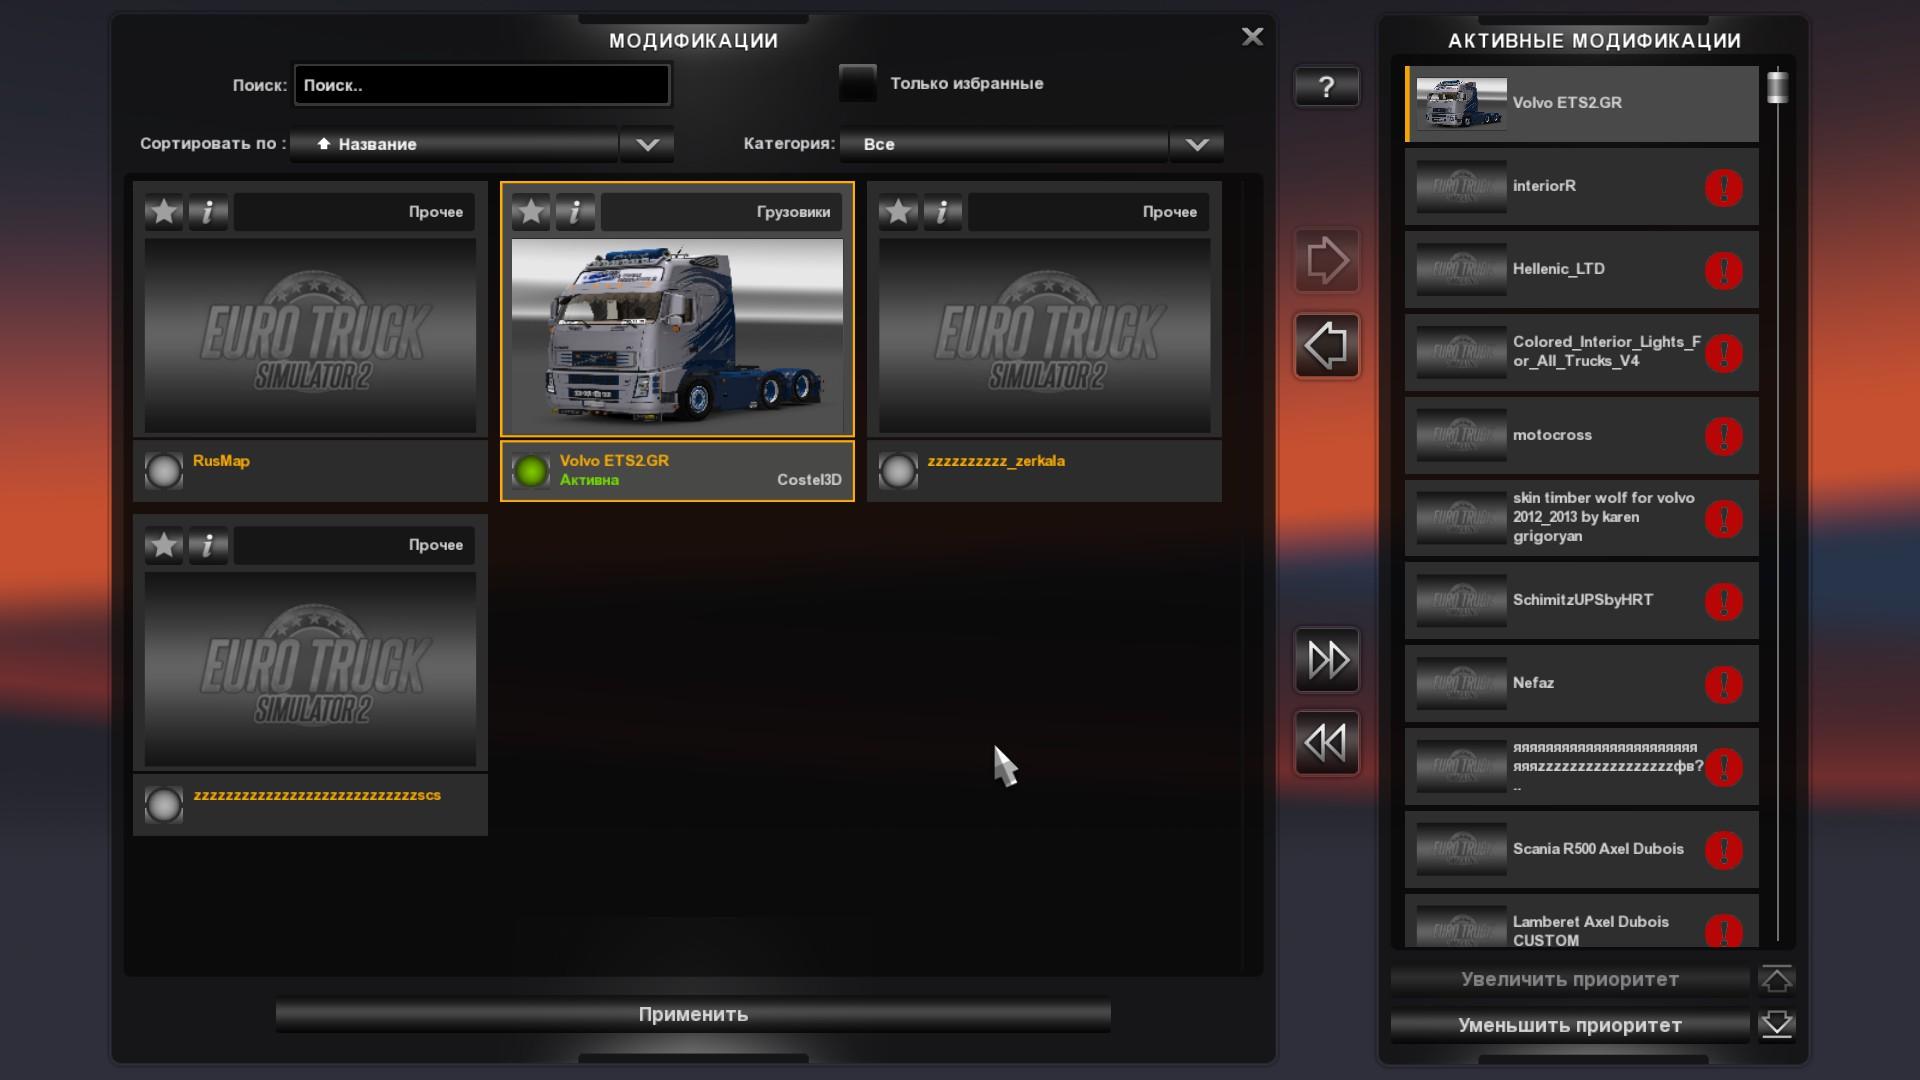Click the right arrow to activate mod
The image size is (1920, 1080).
point(1326,261)
